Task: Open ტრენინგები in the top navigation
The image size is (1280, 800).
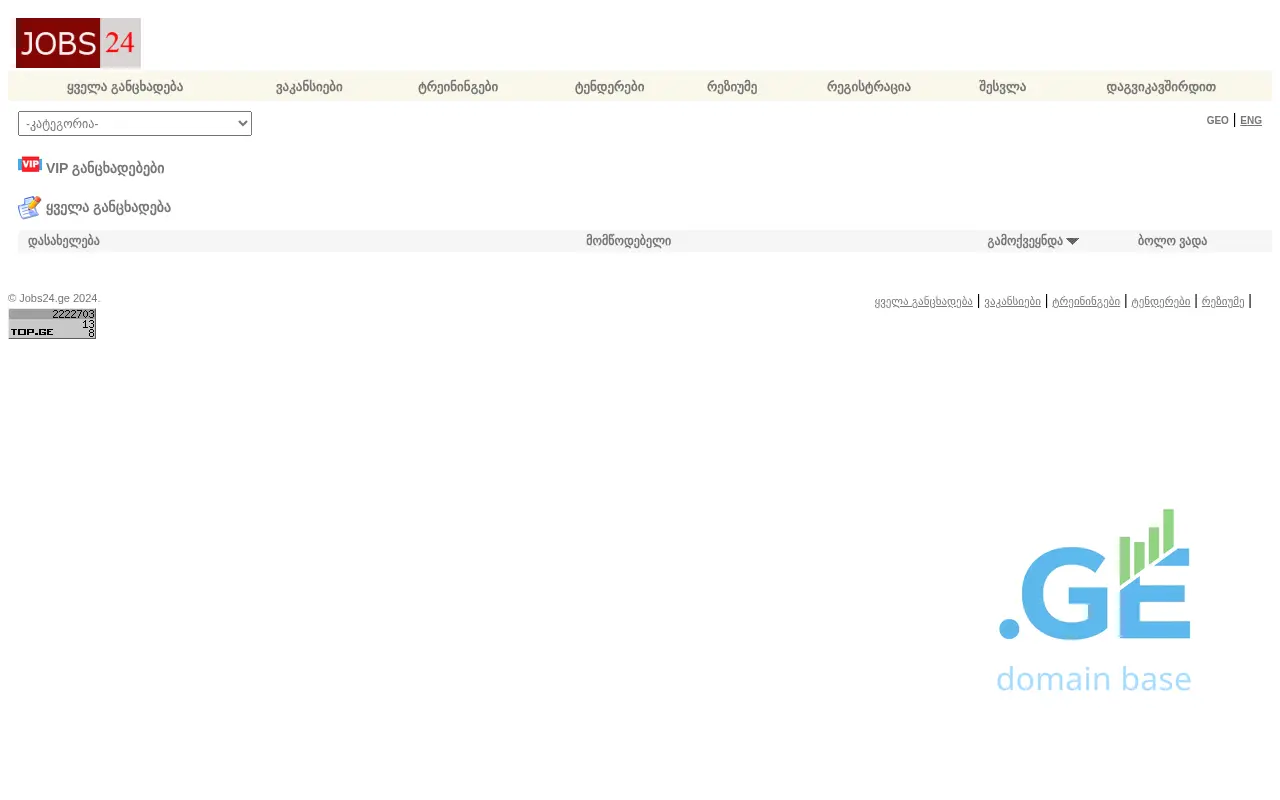Action: tap(458, 87)
